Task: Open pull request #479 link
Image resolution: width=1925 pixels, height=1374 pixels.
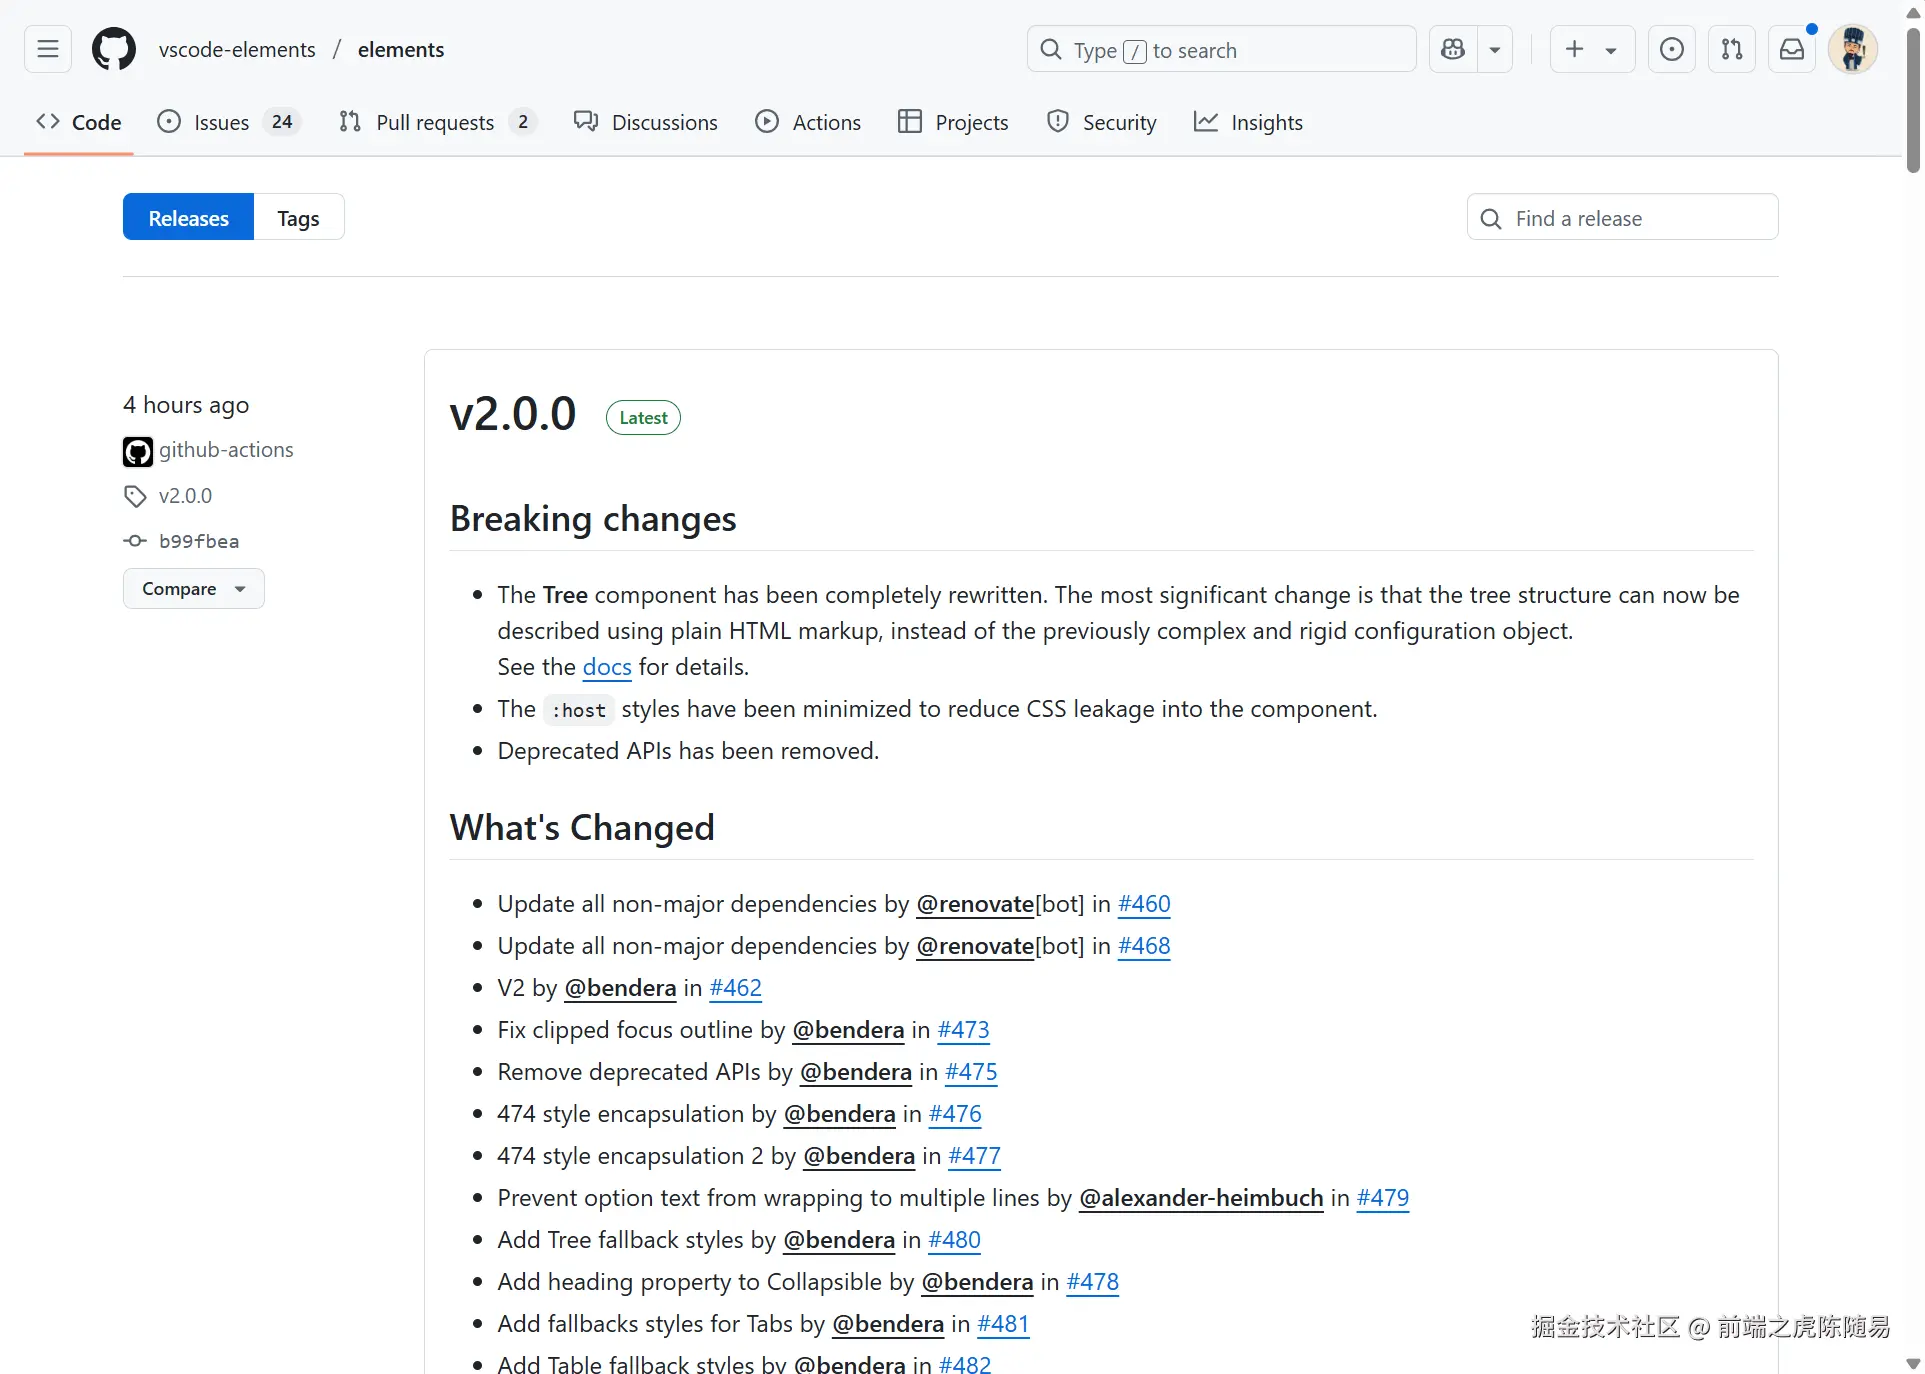Action: 1382,1198
